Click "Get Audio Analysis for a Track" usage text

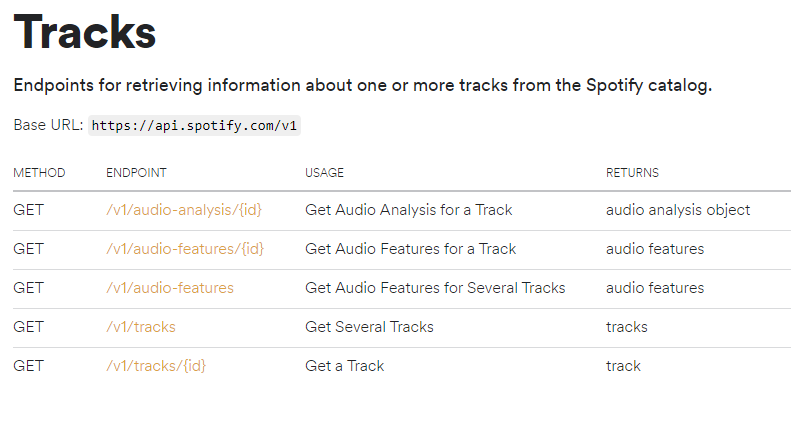point(408,210)
